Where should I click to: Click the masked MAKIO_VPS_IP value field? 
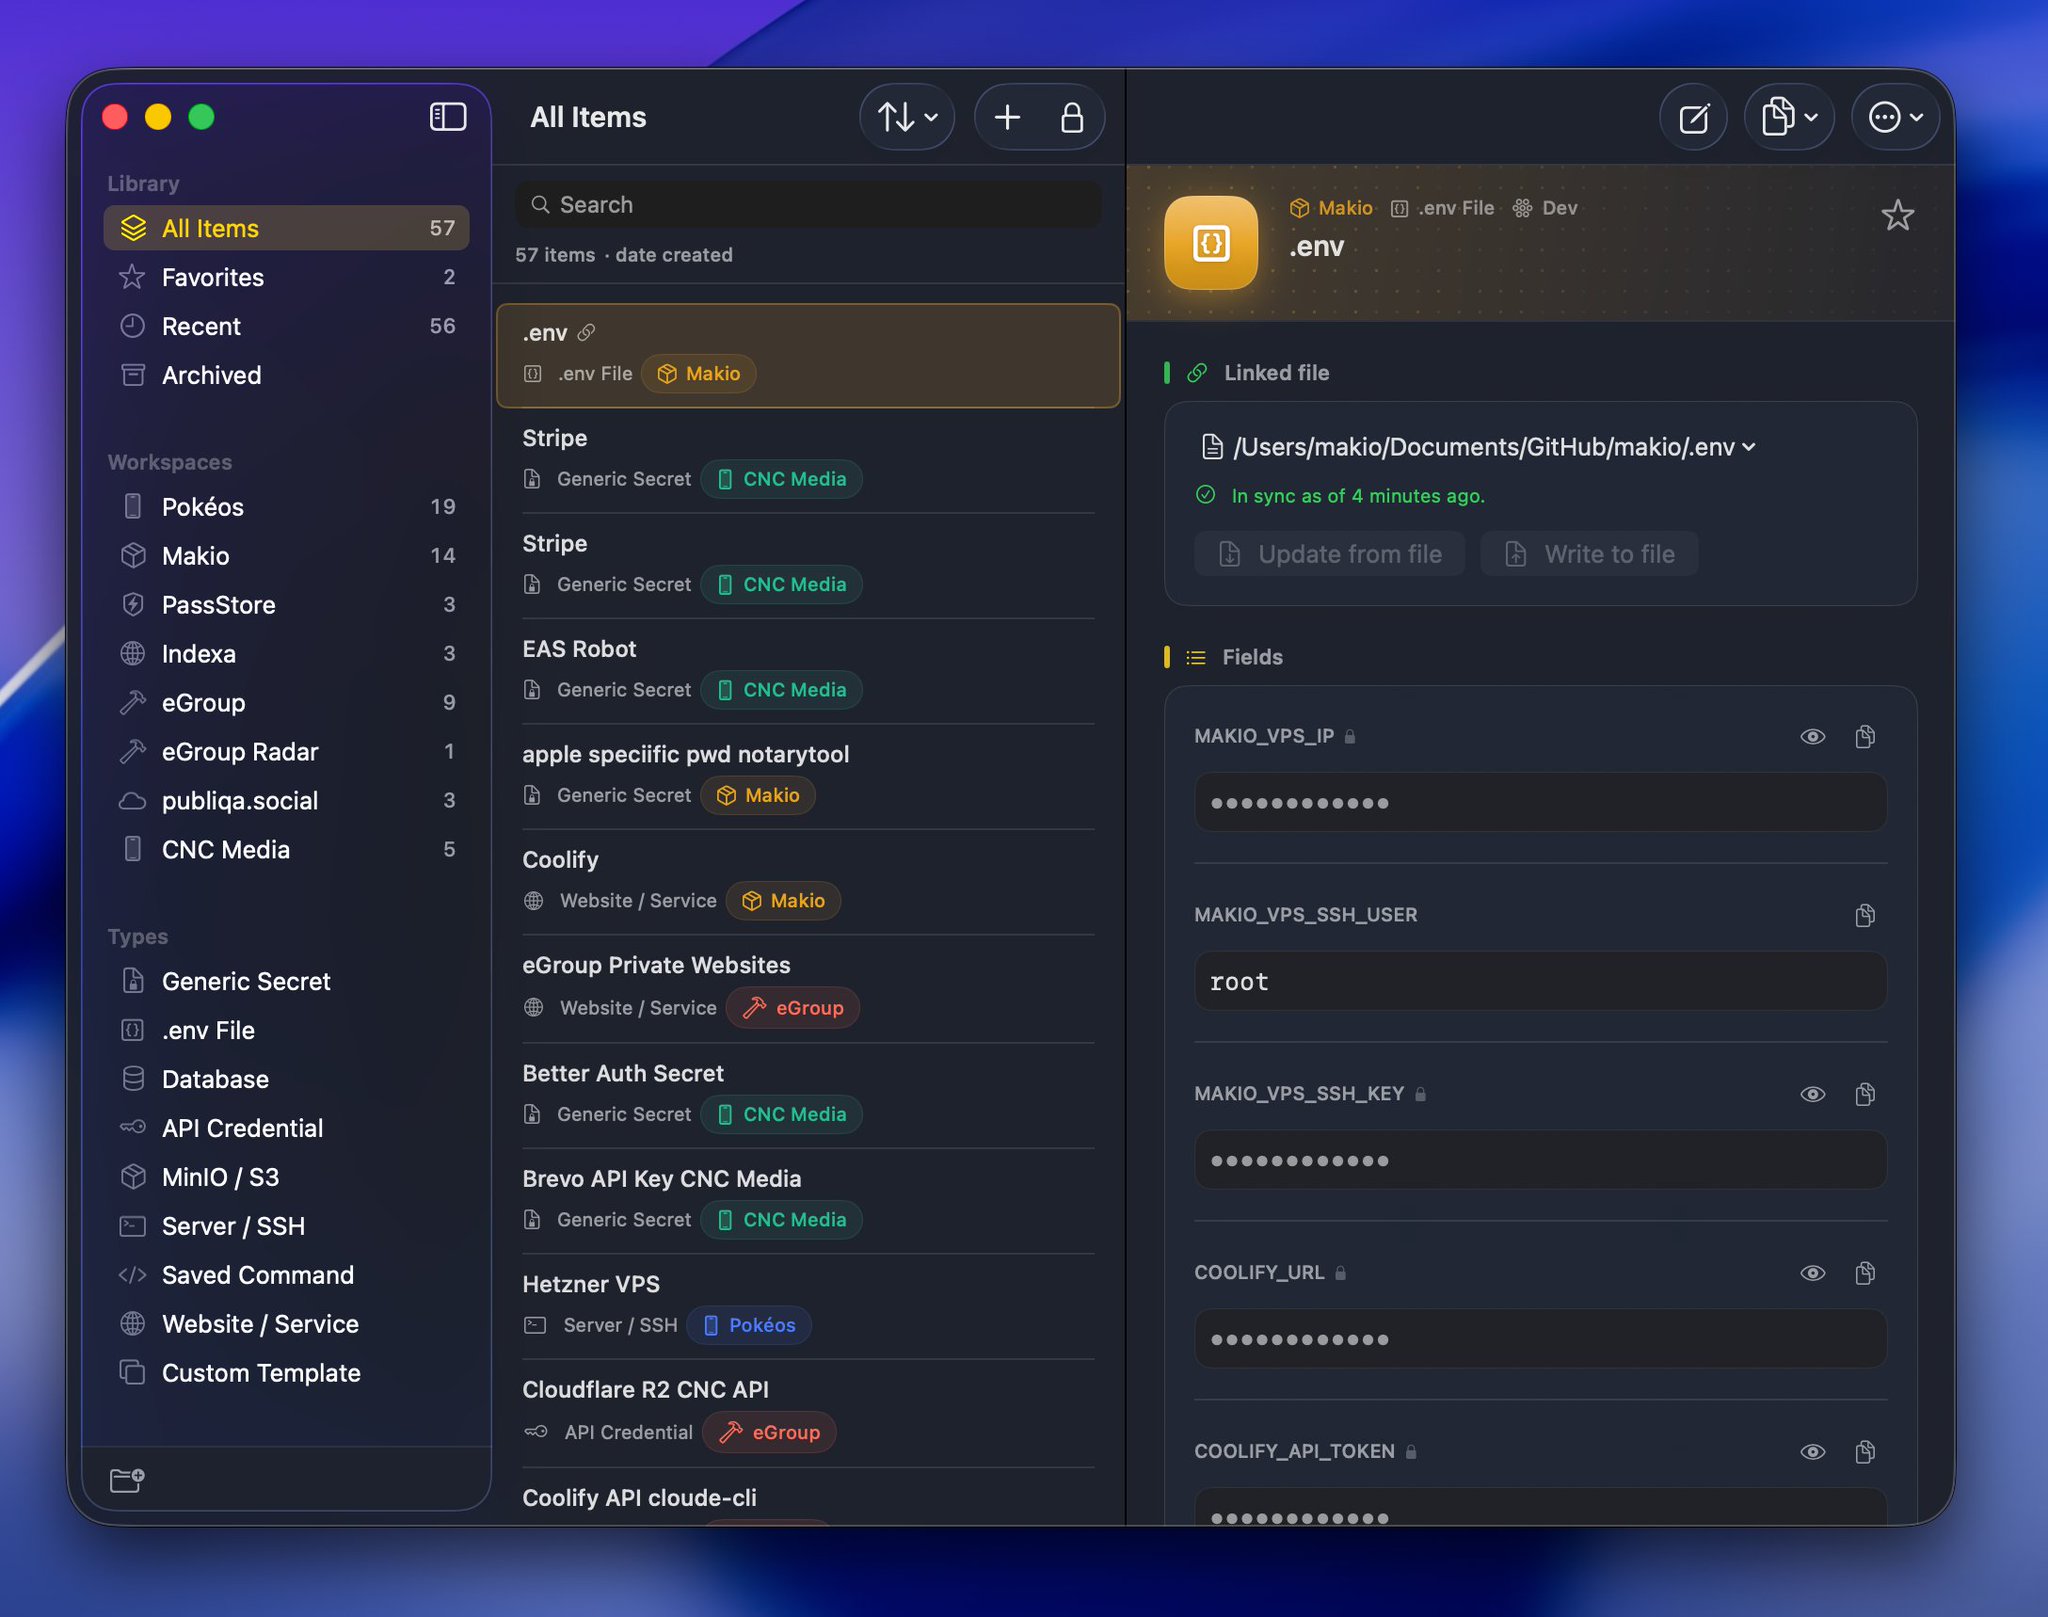coord(1540,802)
